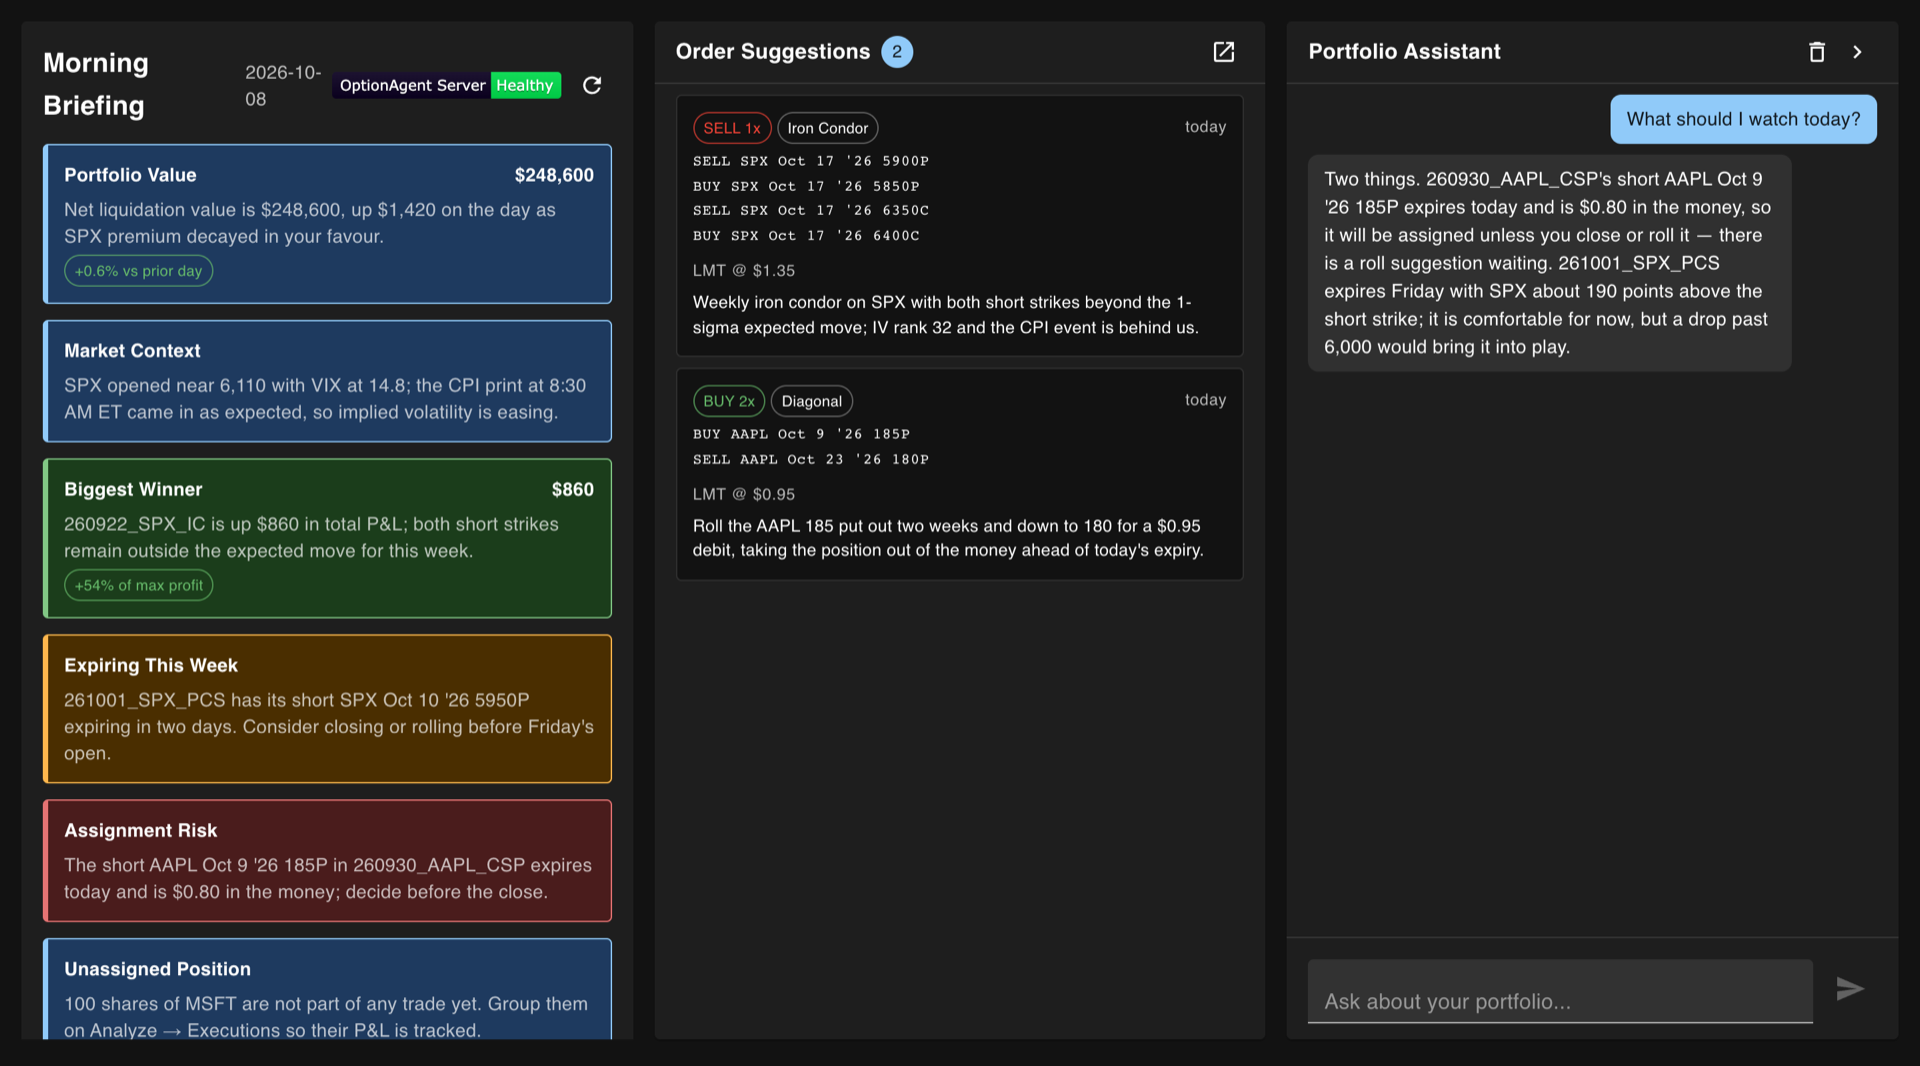Send the portfolio question message
The image size is (1920, 1066).
pyautogui.click(x=1850, y=989)
